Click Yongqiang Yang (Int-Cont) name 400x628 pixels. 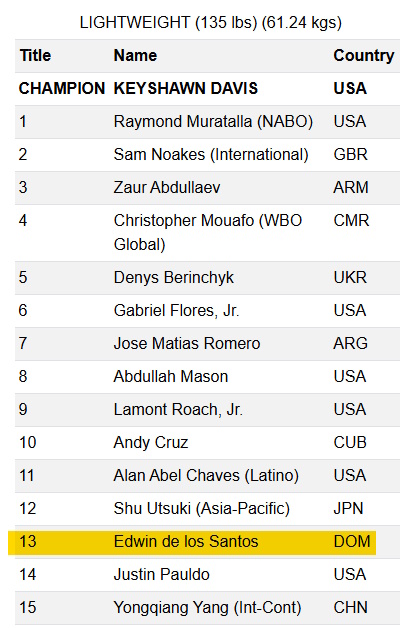[207, 608]
